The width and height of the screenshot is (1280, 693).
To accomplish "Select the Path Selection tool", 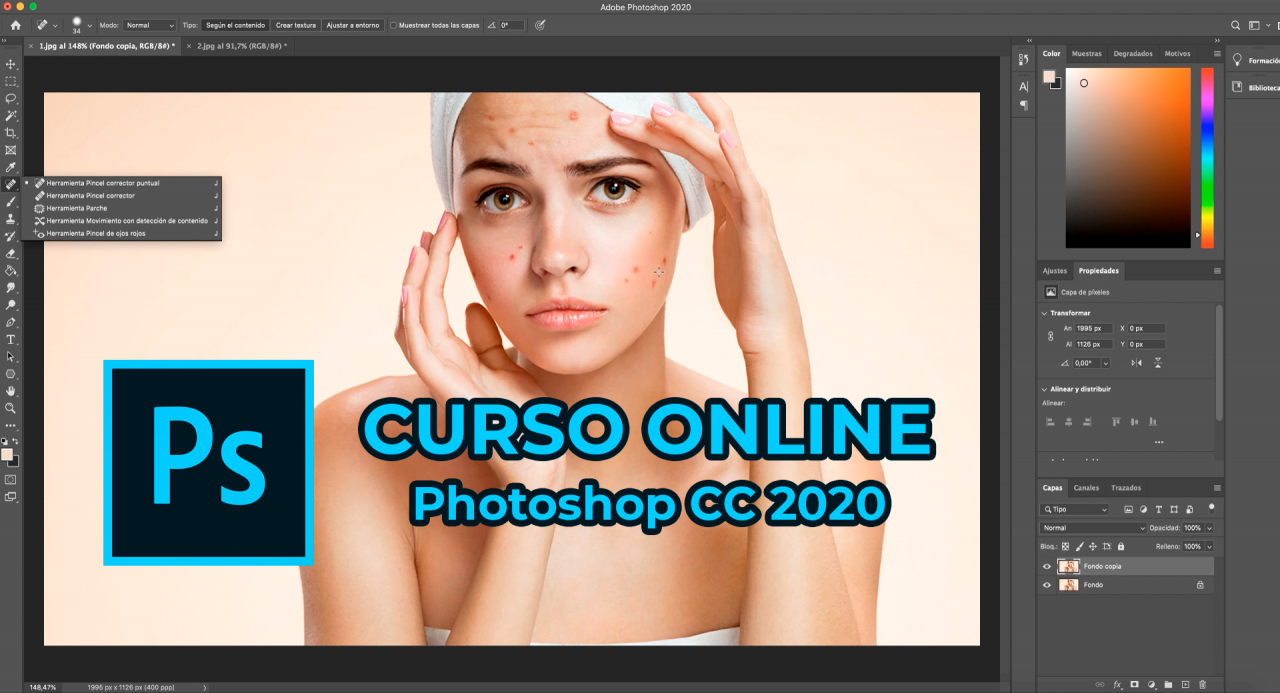I will click(11, 356).
